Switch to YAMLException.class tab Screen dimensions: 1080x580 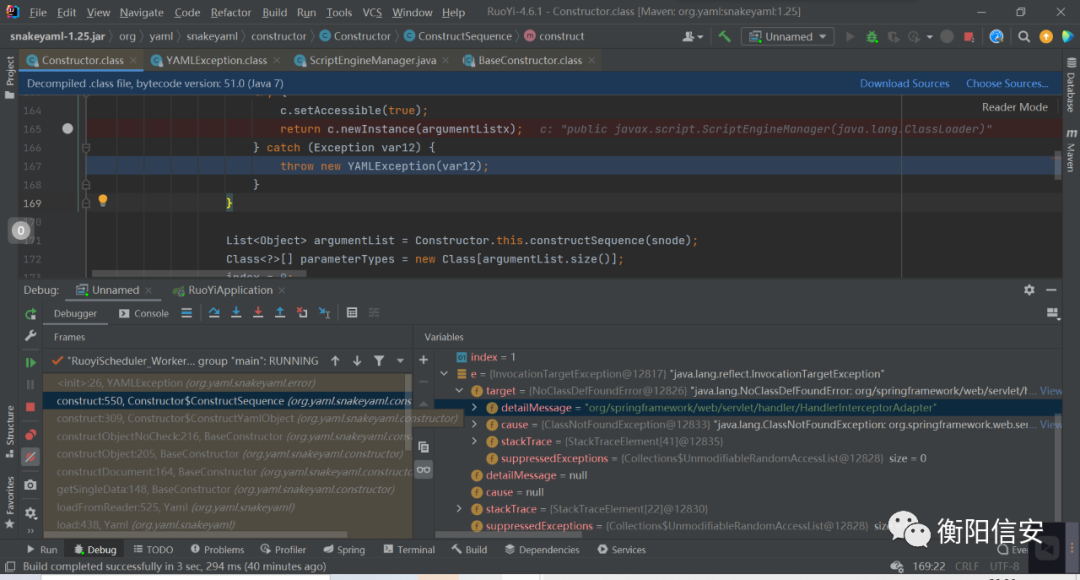(216, 61)
